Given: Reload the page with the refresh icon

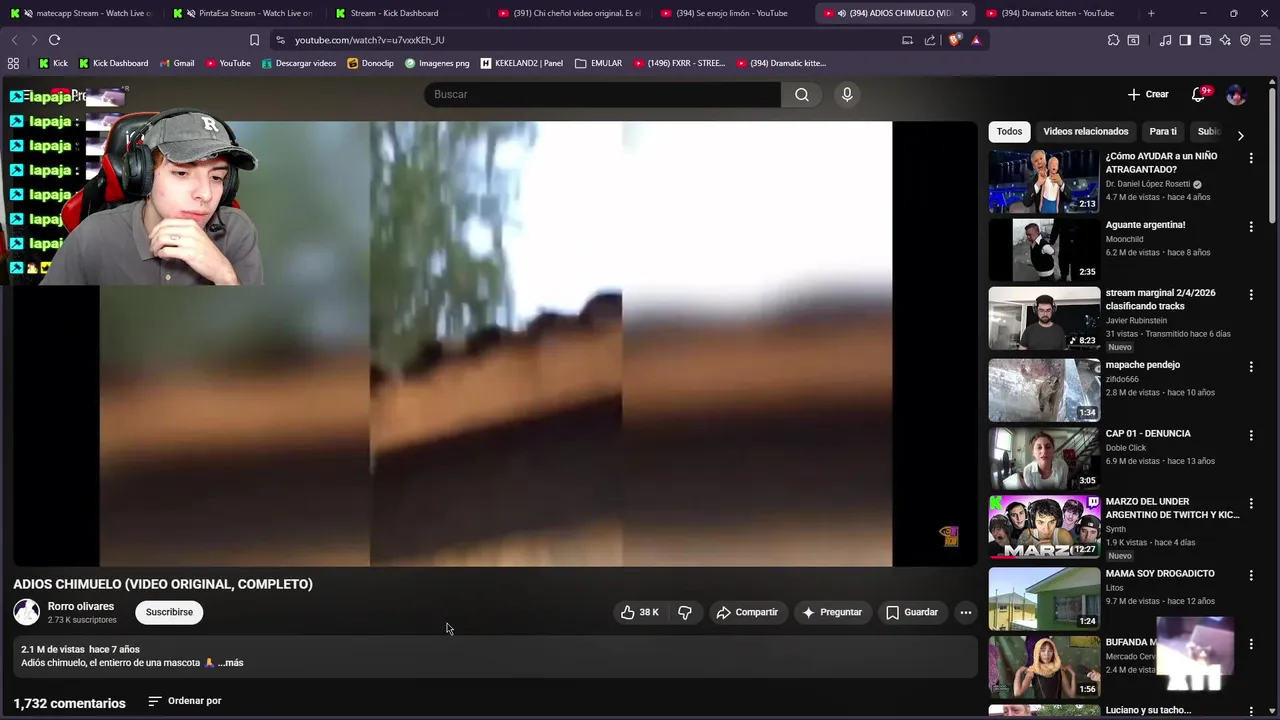Looking at the screenshot, I should 54,40.
